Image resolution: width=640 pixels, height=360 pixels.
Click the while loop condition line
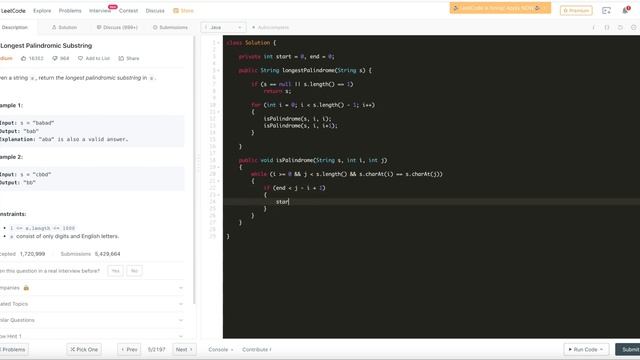(347, 174)
